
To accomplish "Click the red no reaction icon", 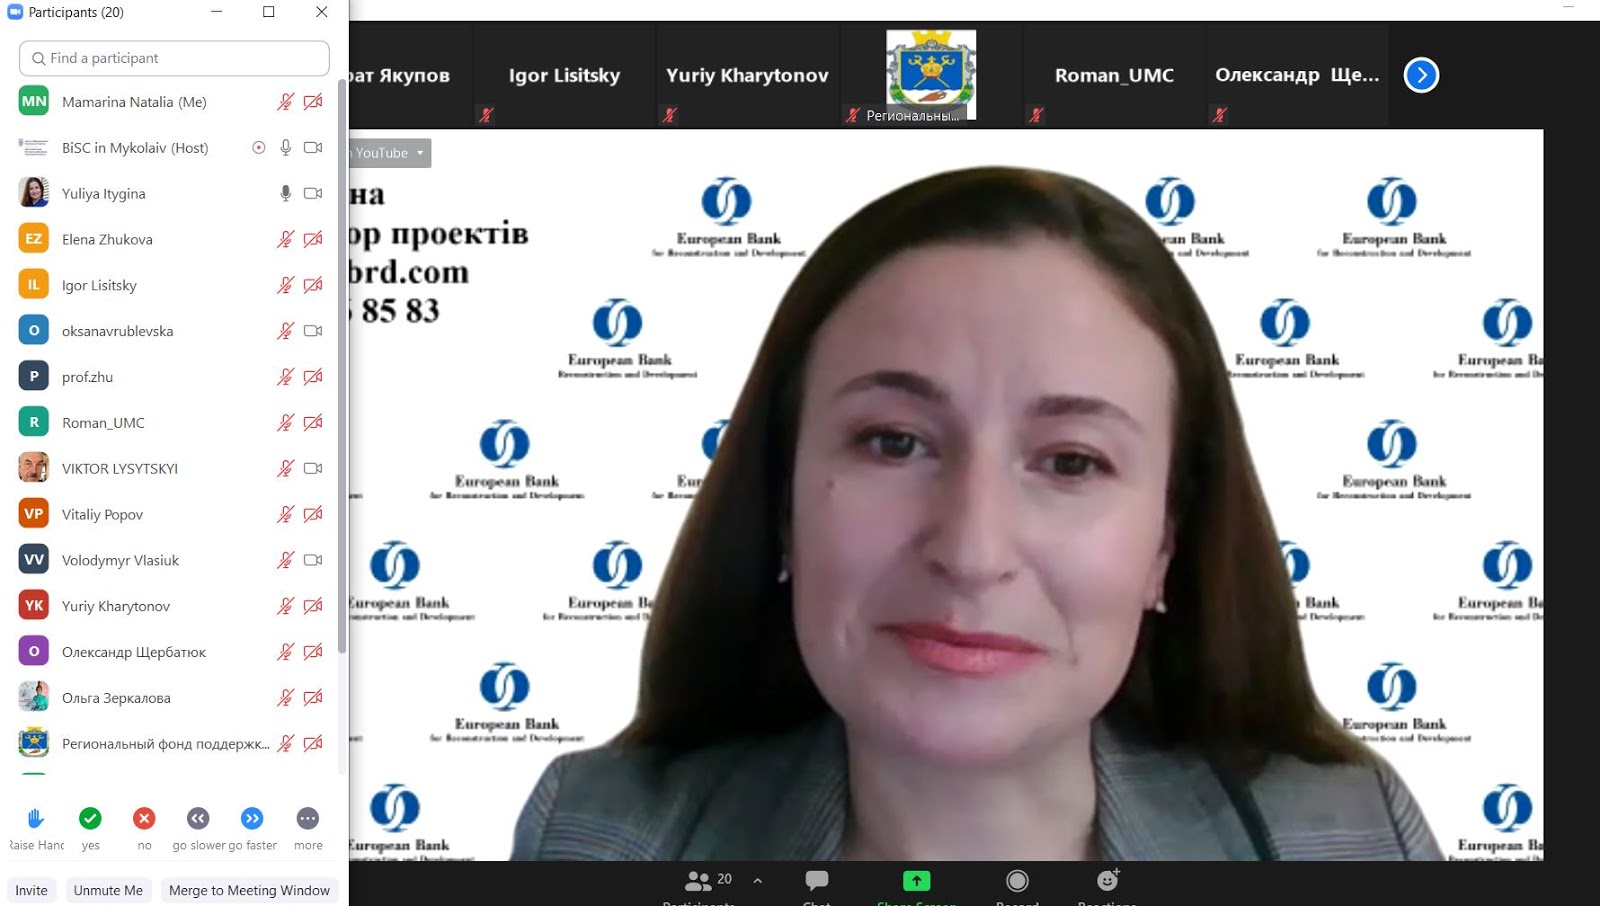I will (144, 819).
